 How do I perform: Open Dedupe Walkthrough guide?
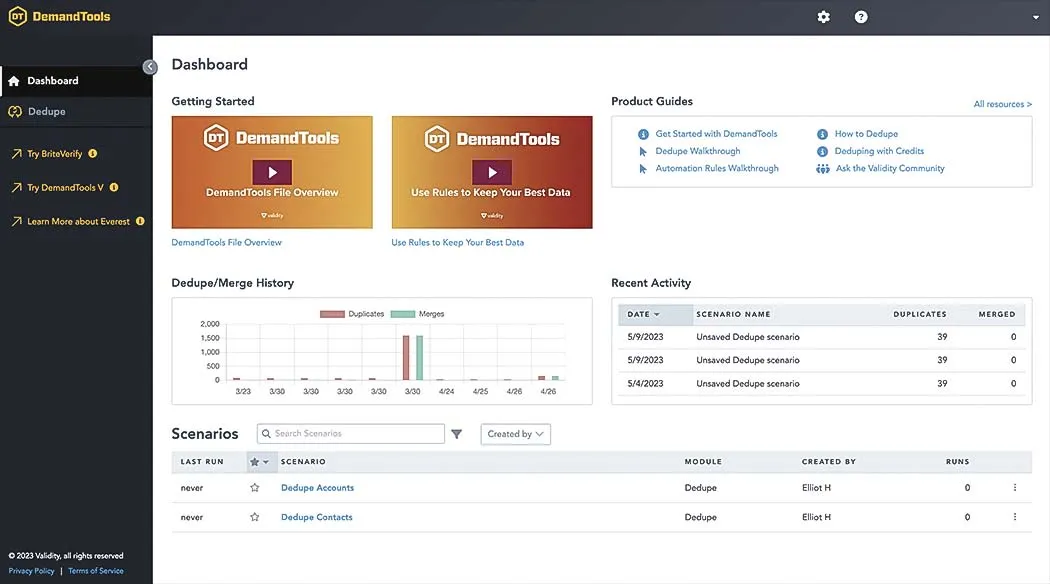[698, 151]
